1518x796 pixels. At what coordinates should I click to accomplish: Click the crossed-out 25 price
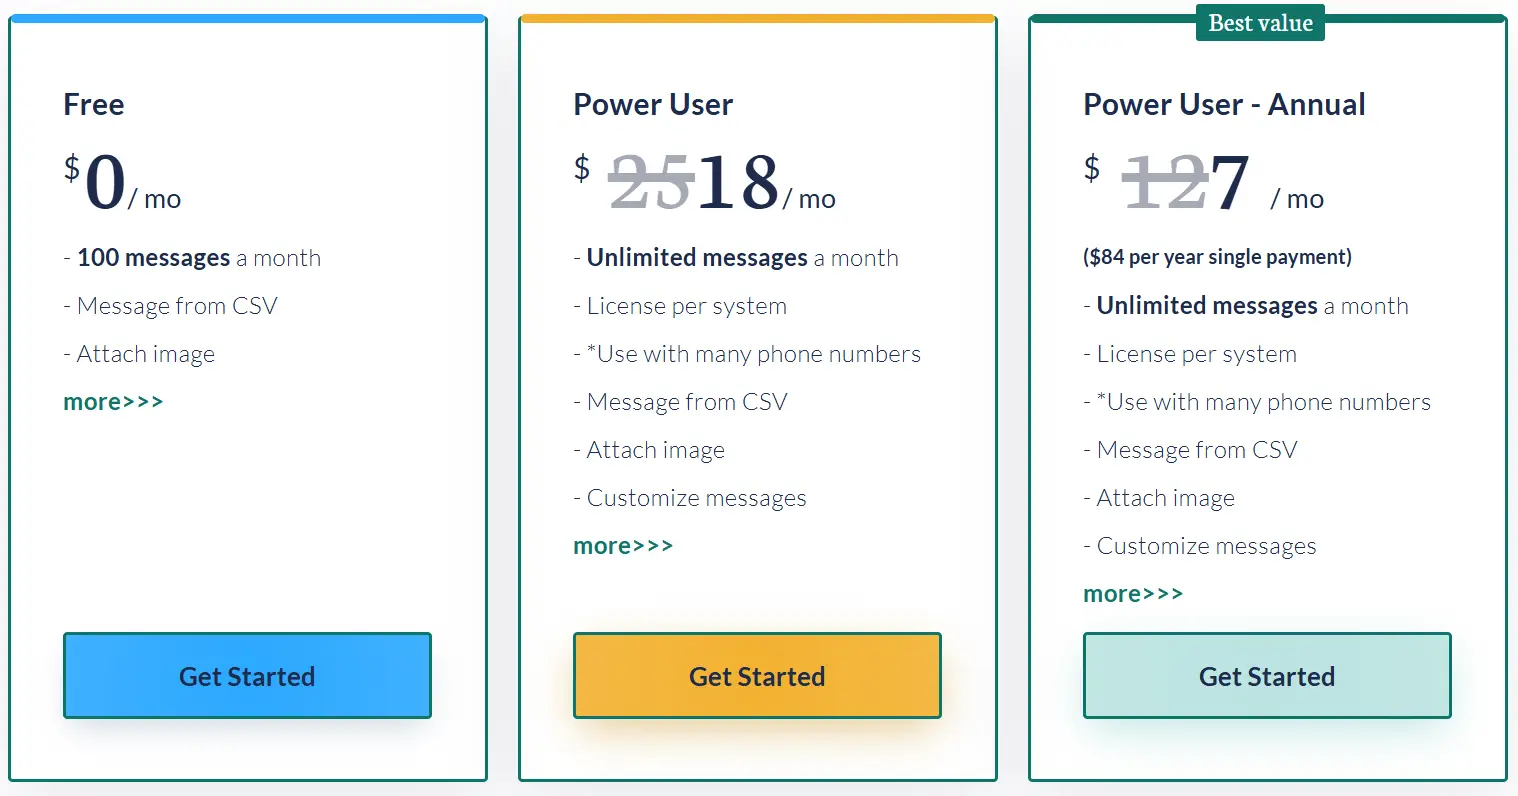coord(651,184)
